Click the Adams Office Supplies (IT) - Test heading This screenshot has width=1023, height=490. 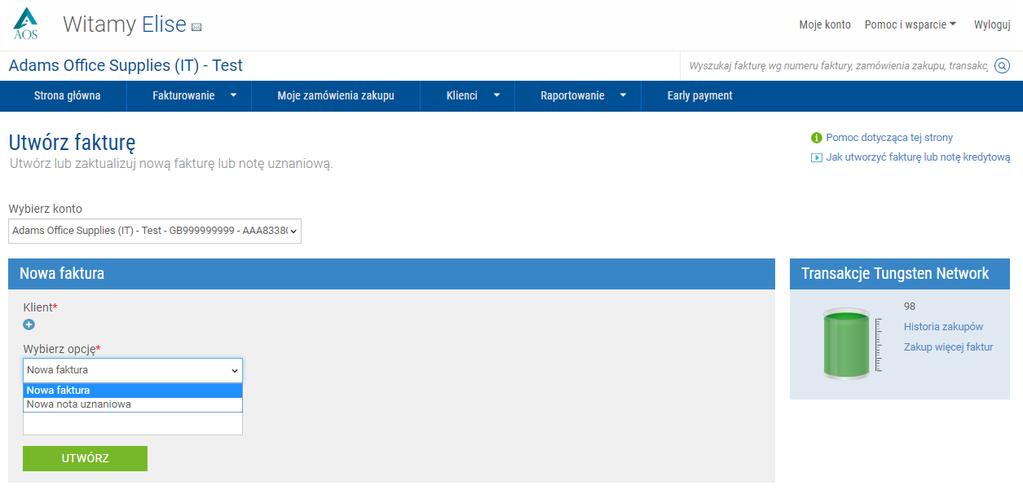coord(125,65)
